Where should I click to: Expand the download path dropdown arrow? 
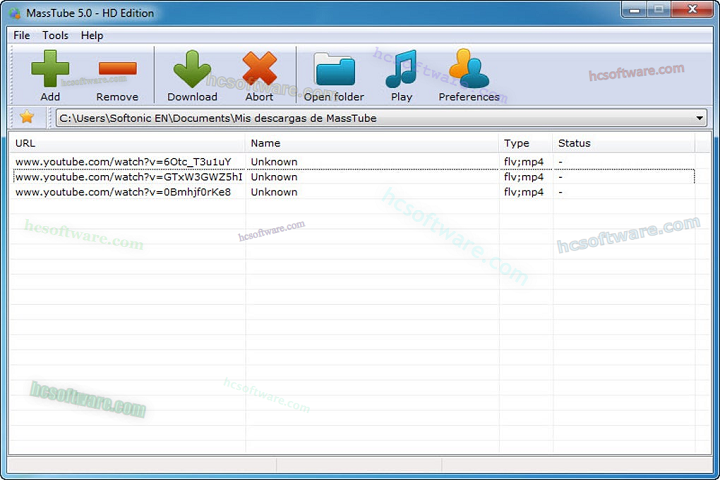(x=699, y=118)
